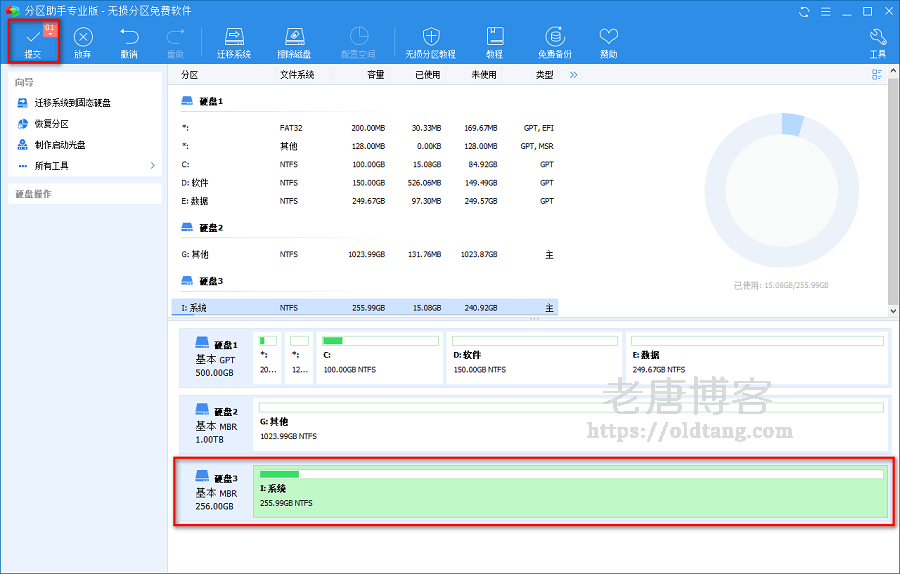The image size is (900, 574).
Task: Sort by the 文件系统 column header
Action: 297,75
